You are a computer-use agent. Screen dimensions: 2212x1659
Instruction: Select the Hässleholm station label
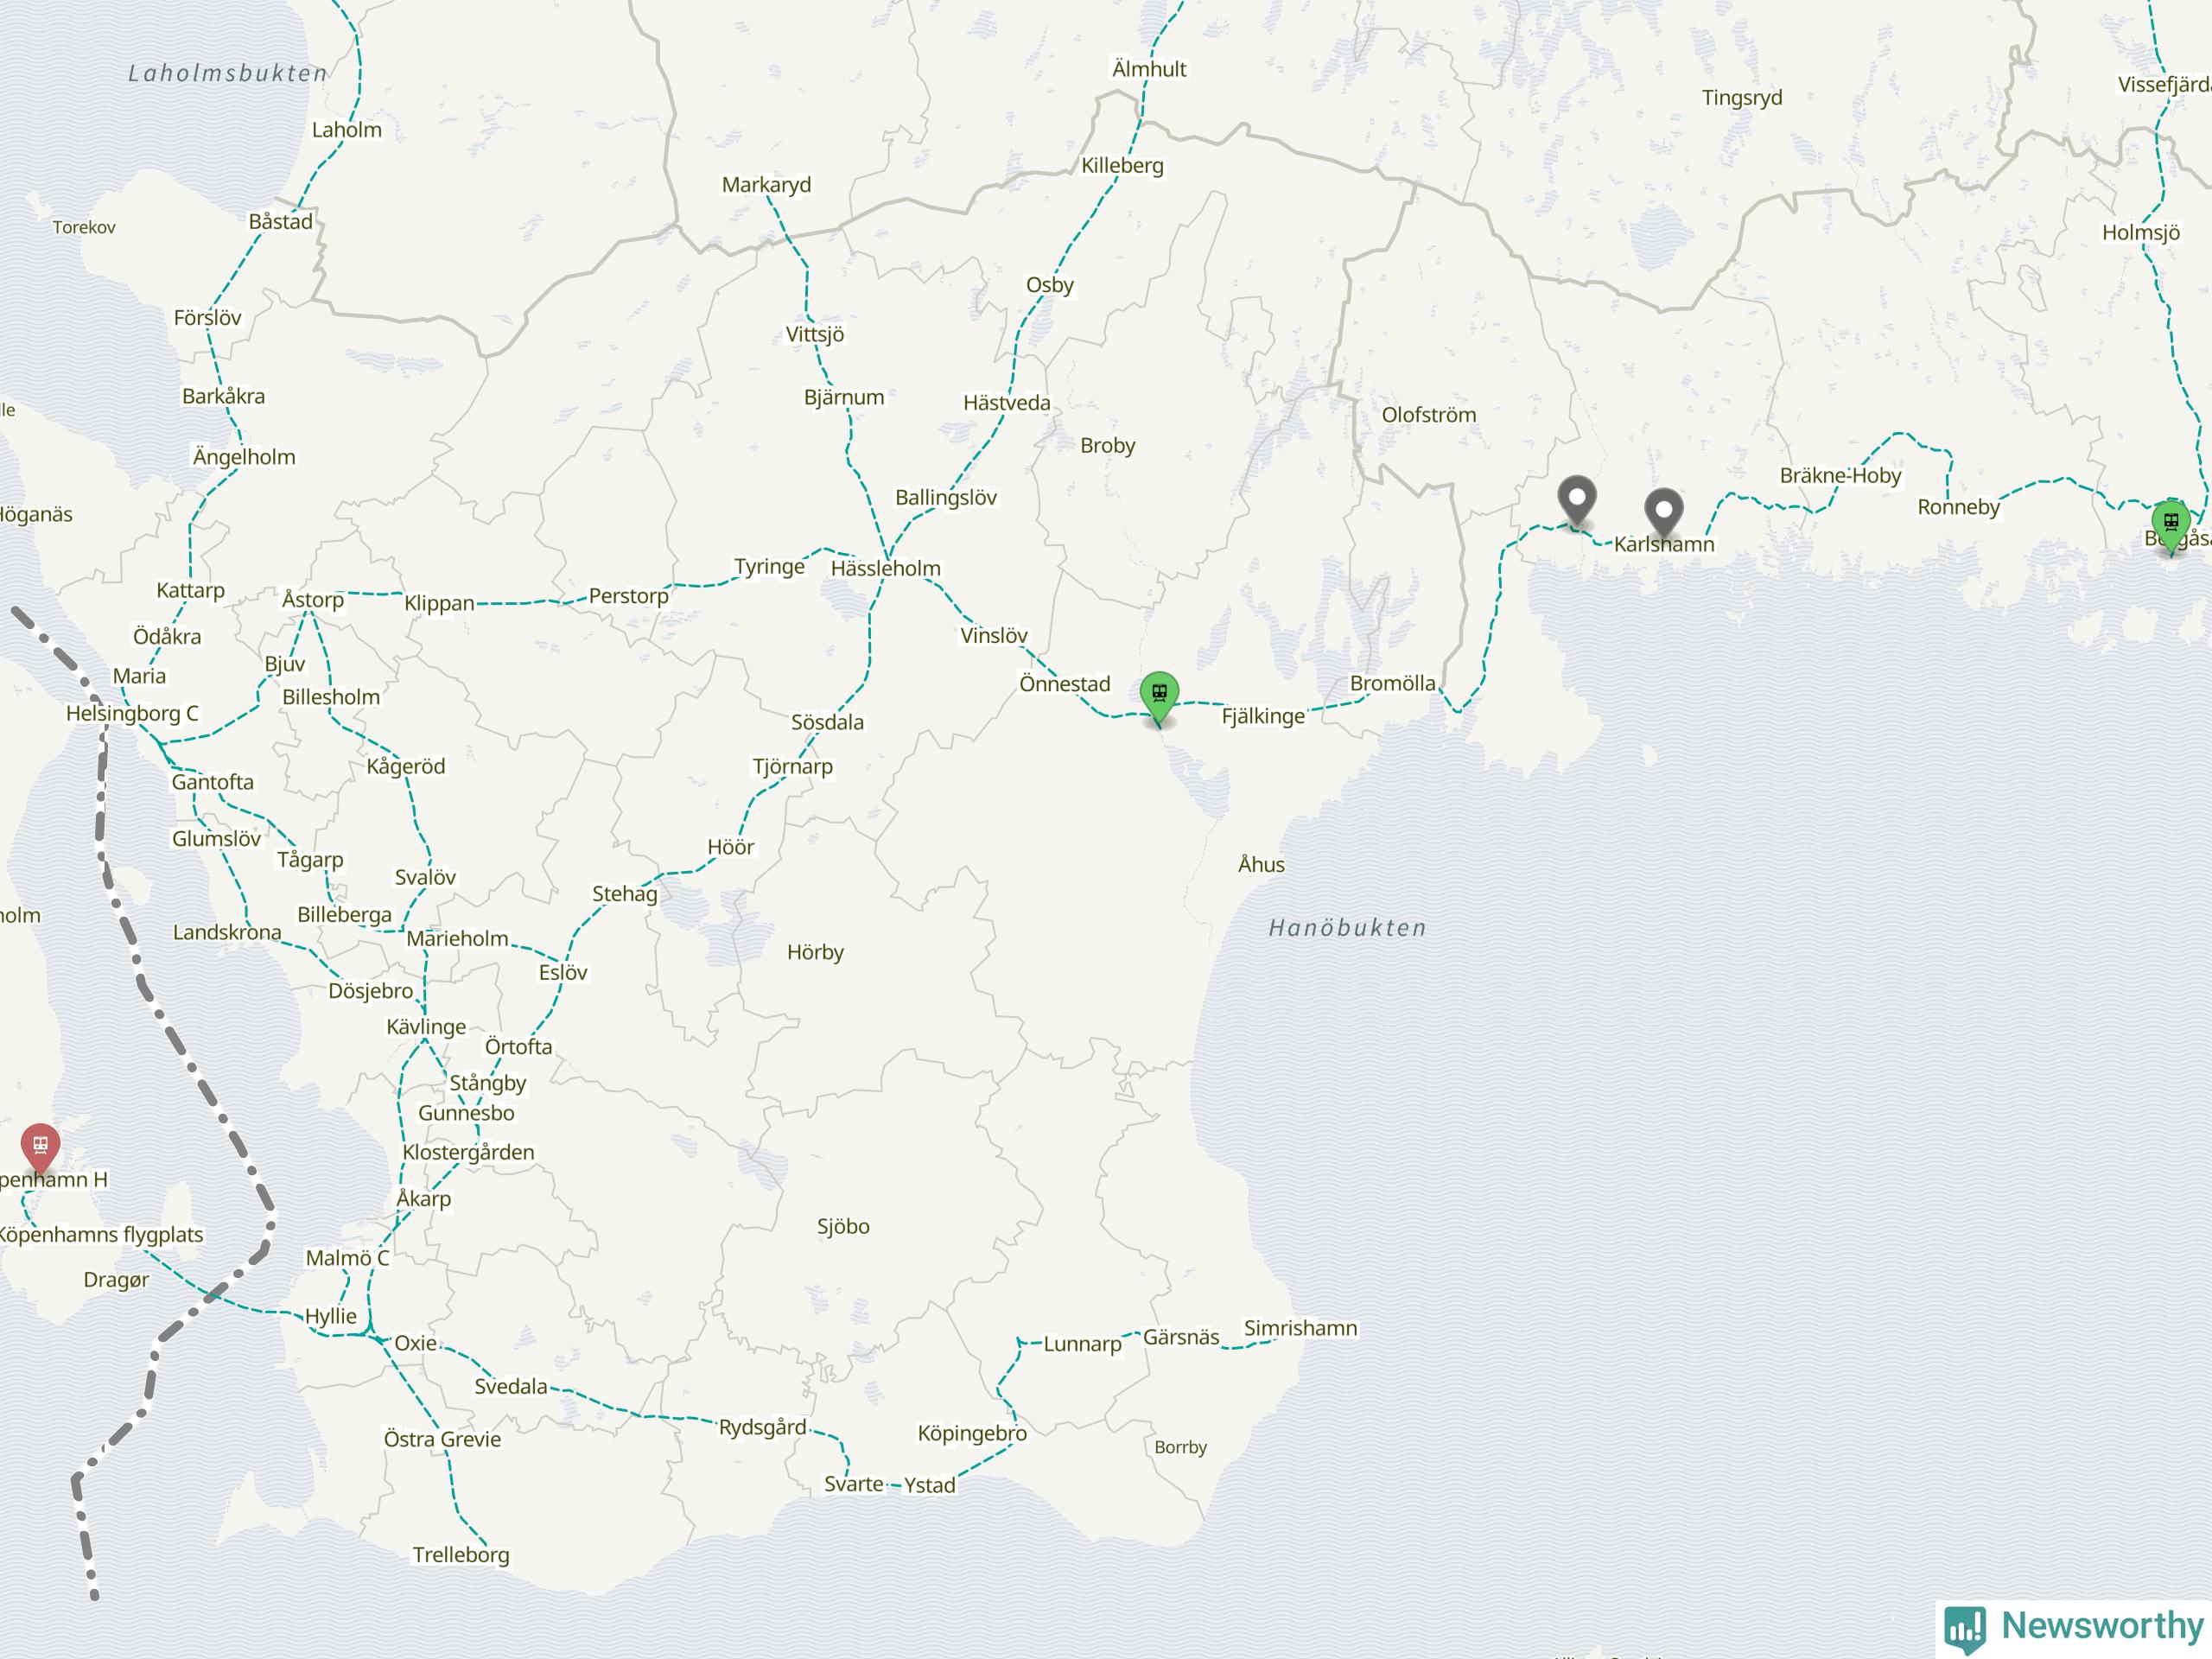tap(886, 568)
